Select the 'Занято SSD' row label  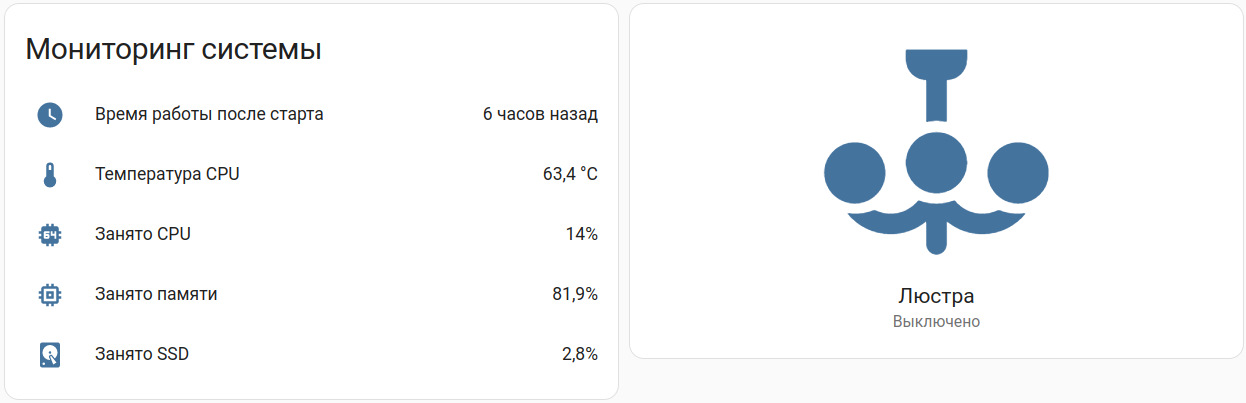coord(142,354)
